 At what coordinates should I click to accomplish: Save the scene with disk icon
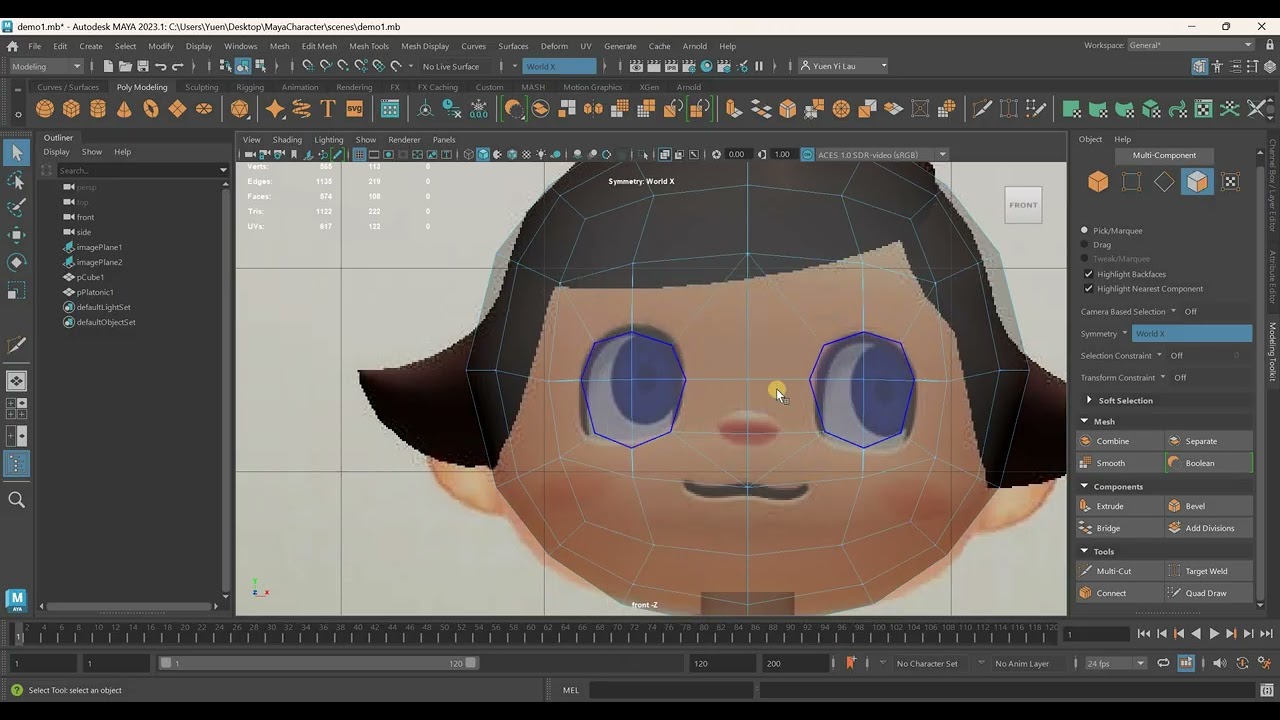pos(143,66)
